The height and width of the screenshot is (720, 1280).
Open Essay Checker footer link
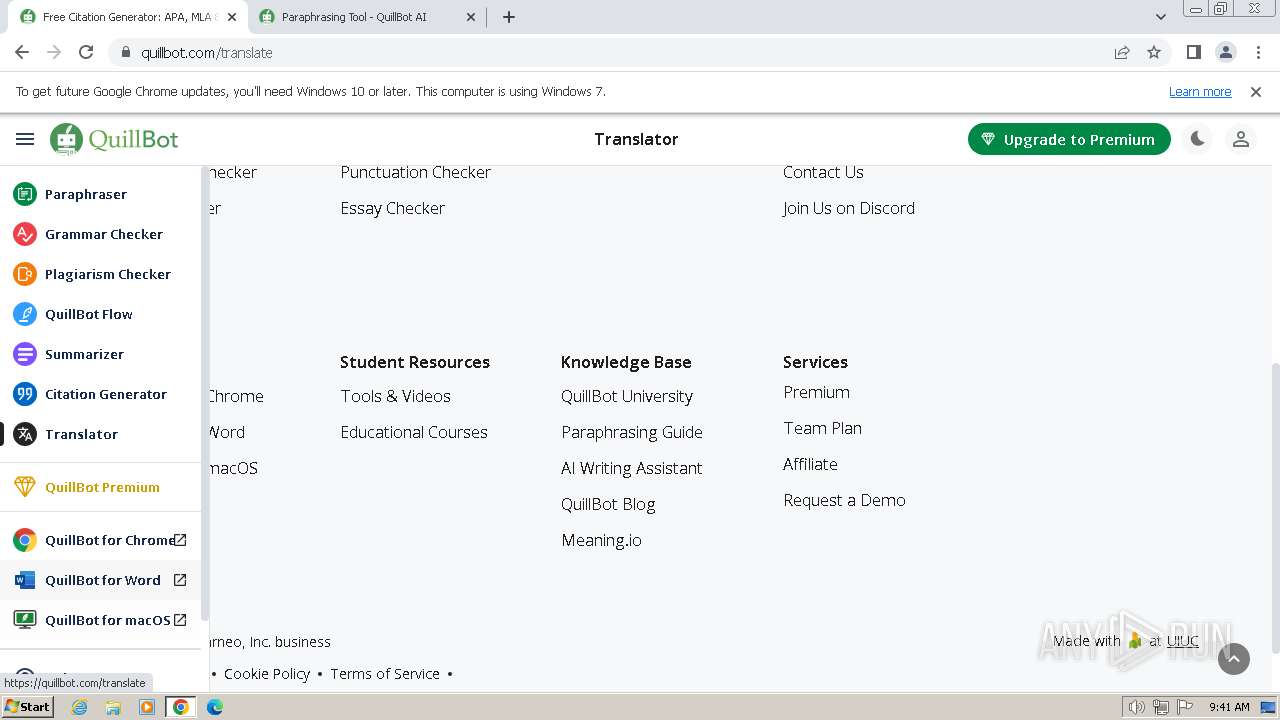[x=392, y=208]
